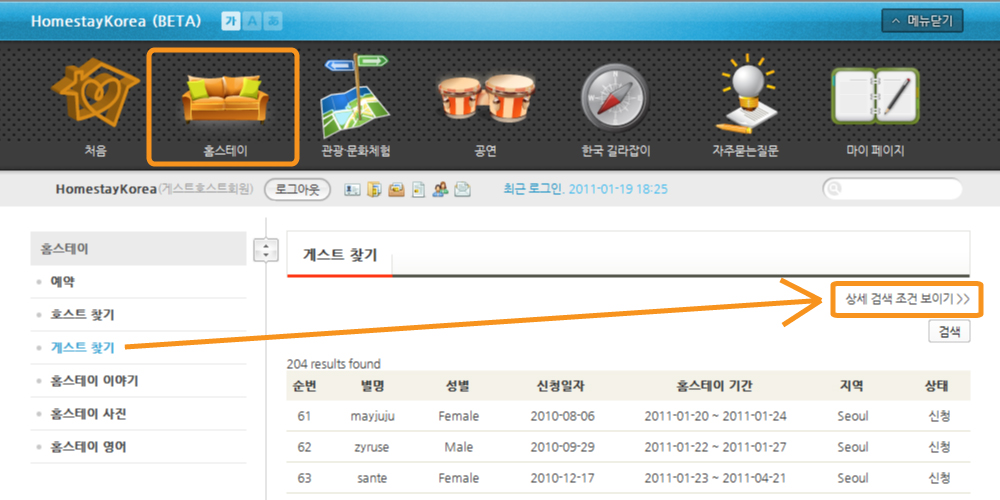Switch language to Korean with 가 button
The width and height of the screenshot is (1000, 500).
pyautogui.click(x=230, y=21)
